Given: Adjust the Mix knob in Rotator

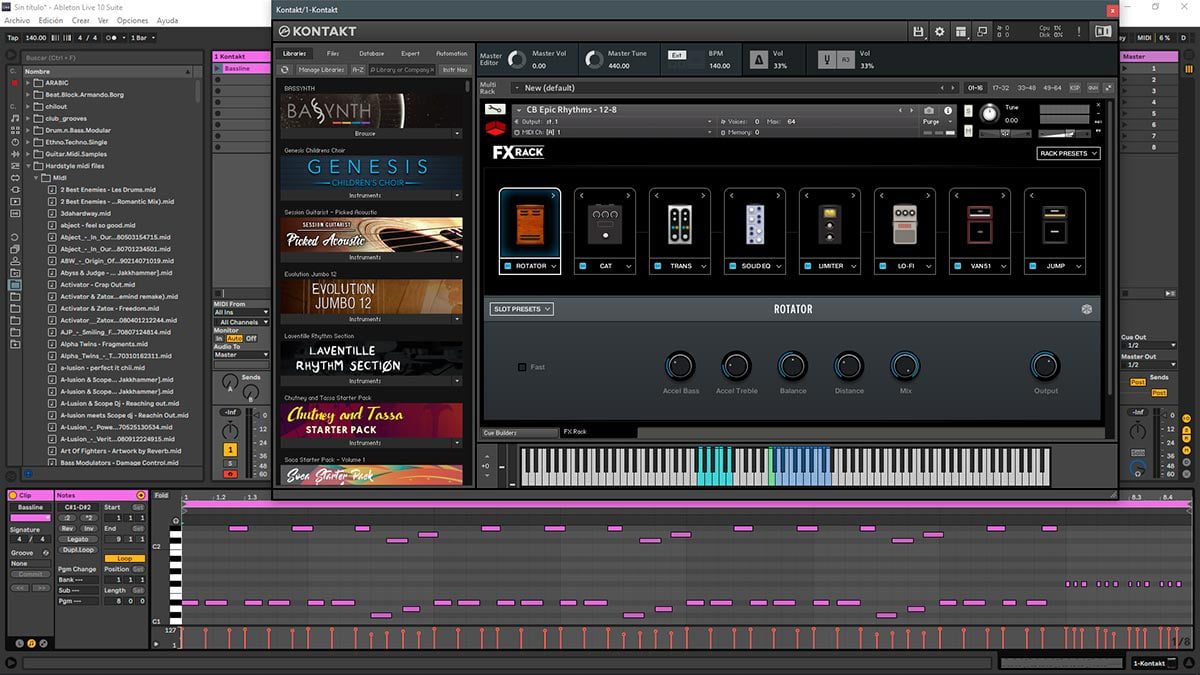Looking at the screenshot, I should pos(905,365).
